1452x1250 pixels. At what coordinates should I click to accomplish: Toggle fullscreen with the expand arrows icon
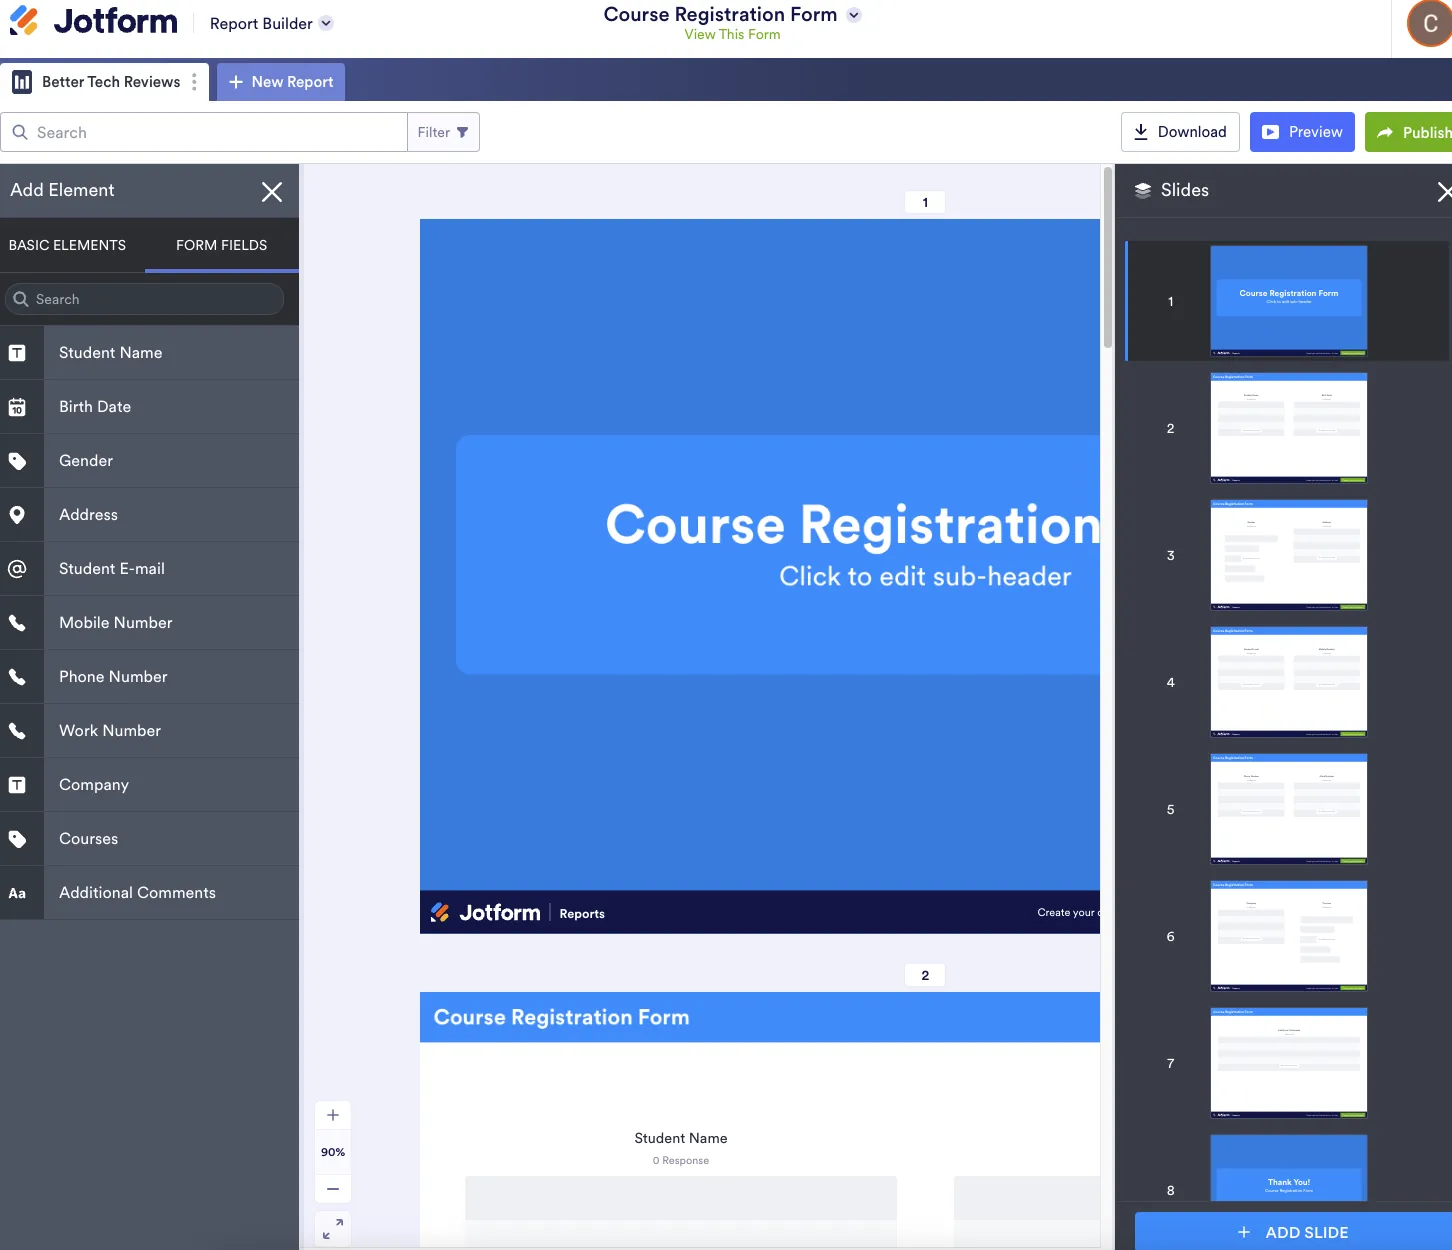[x=333, y=1229]
